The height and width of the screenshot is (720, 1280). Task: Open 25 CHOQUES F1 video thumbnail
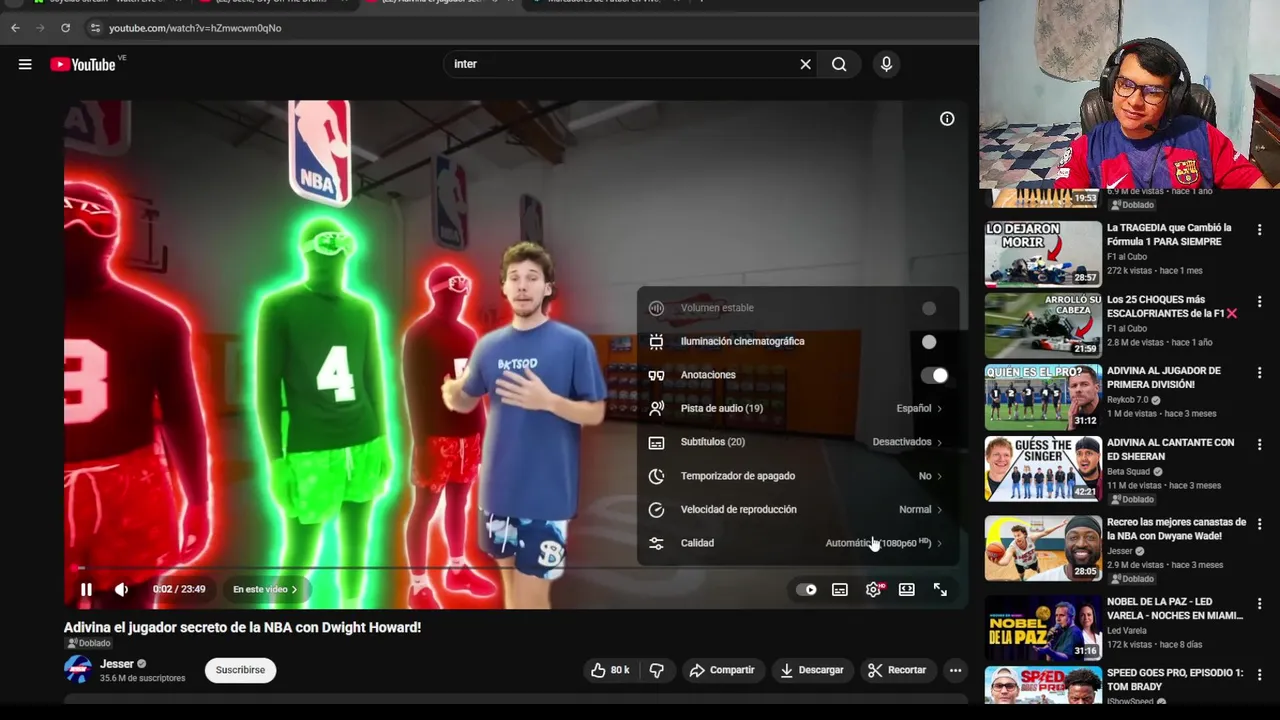pos(1043,325)
